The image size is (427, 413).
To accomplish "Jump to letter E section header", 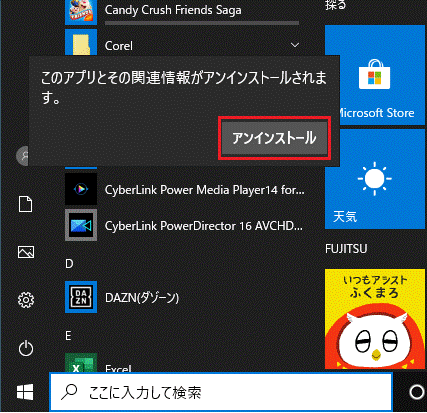I will [x=68, y=336].
